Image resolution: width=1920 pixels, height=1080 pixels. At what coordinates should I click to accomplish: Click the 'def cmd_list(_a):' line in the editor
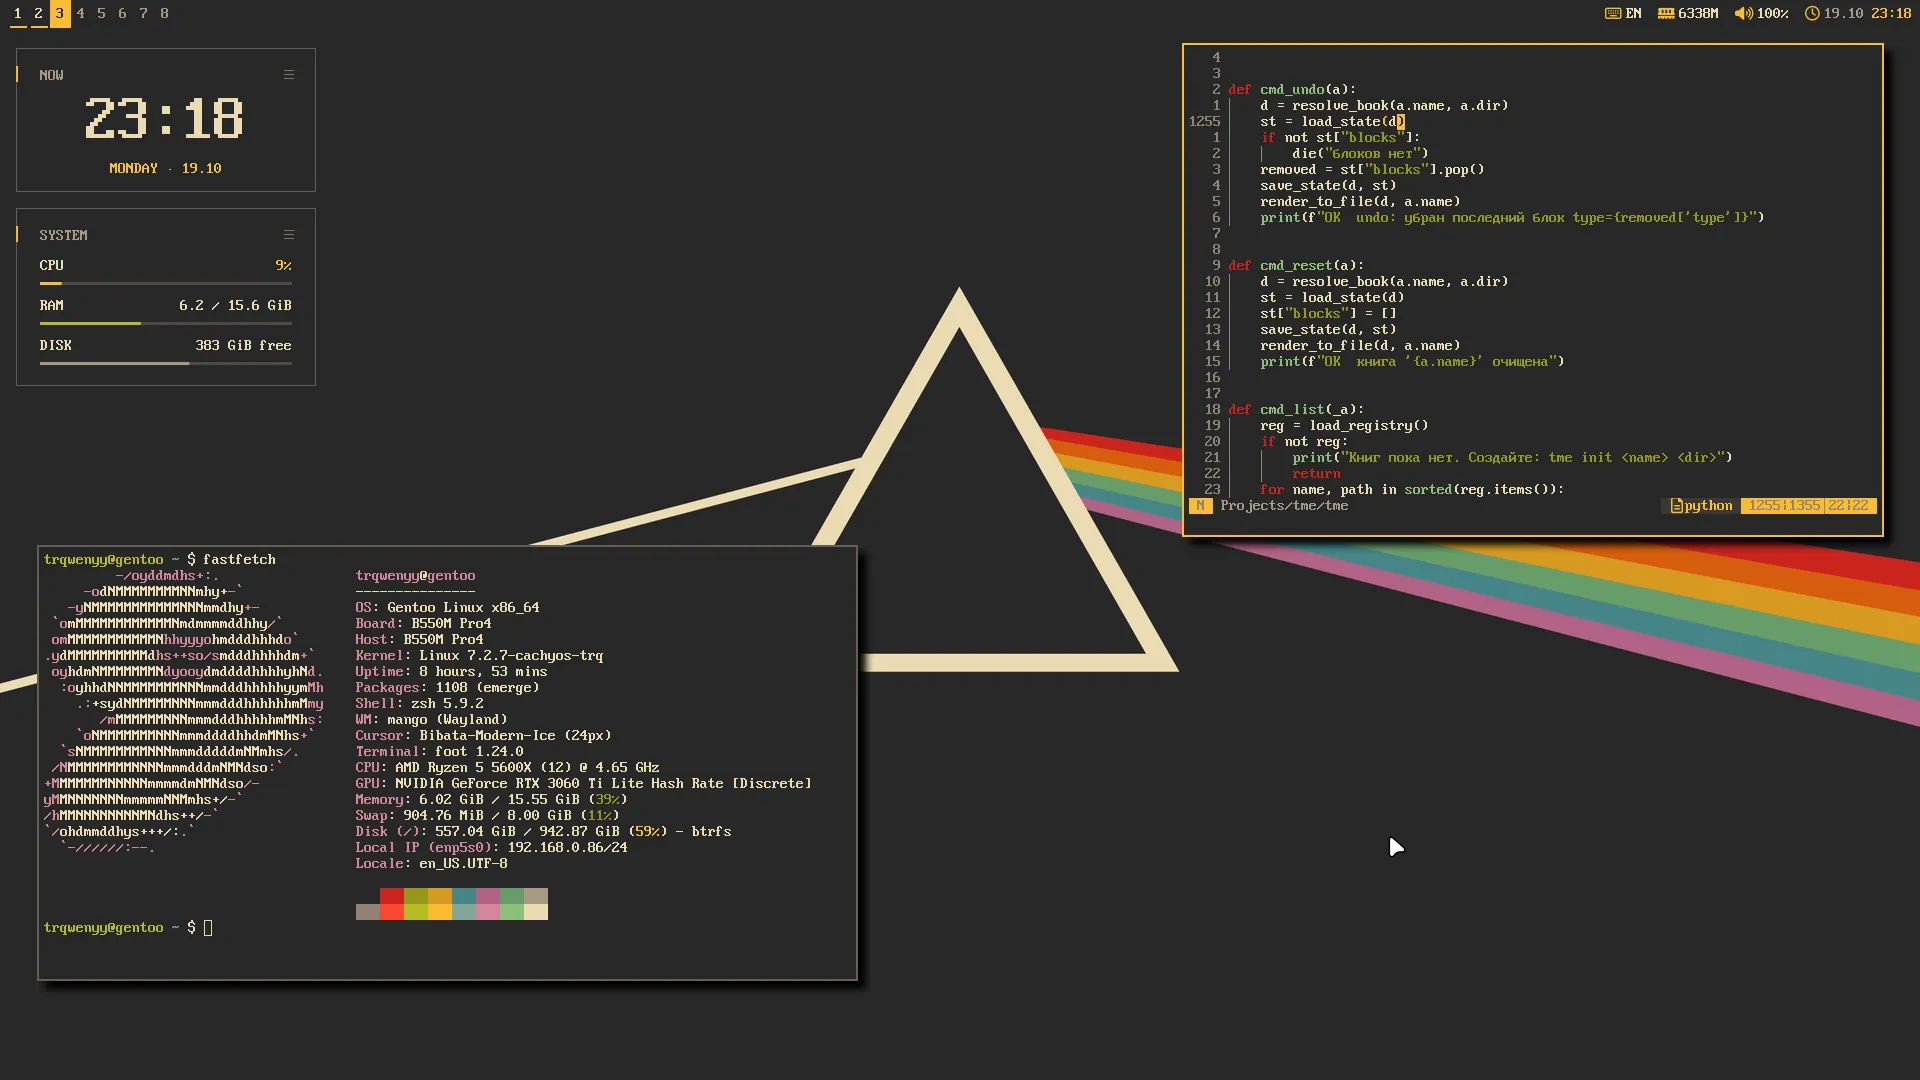(x=1296, y=409)
